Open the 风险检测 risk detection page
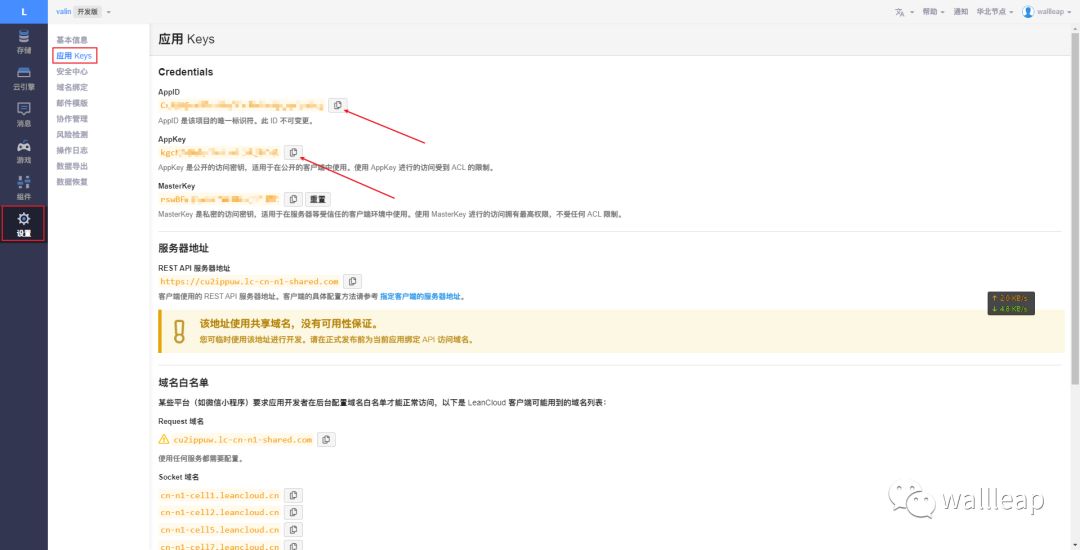The image size is (1080, 550). click(x=72, y=135)
